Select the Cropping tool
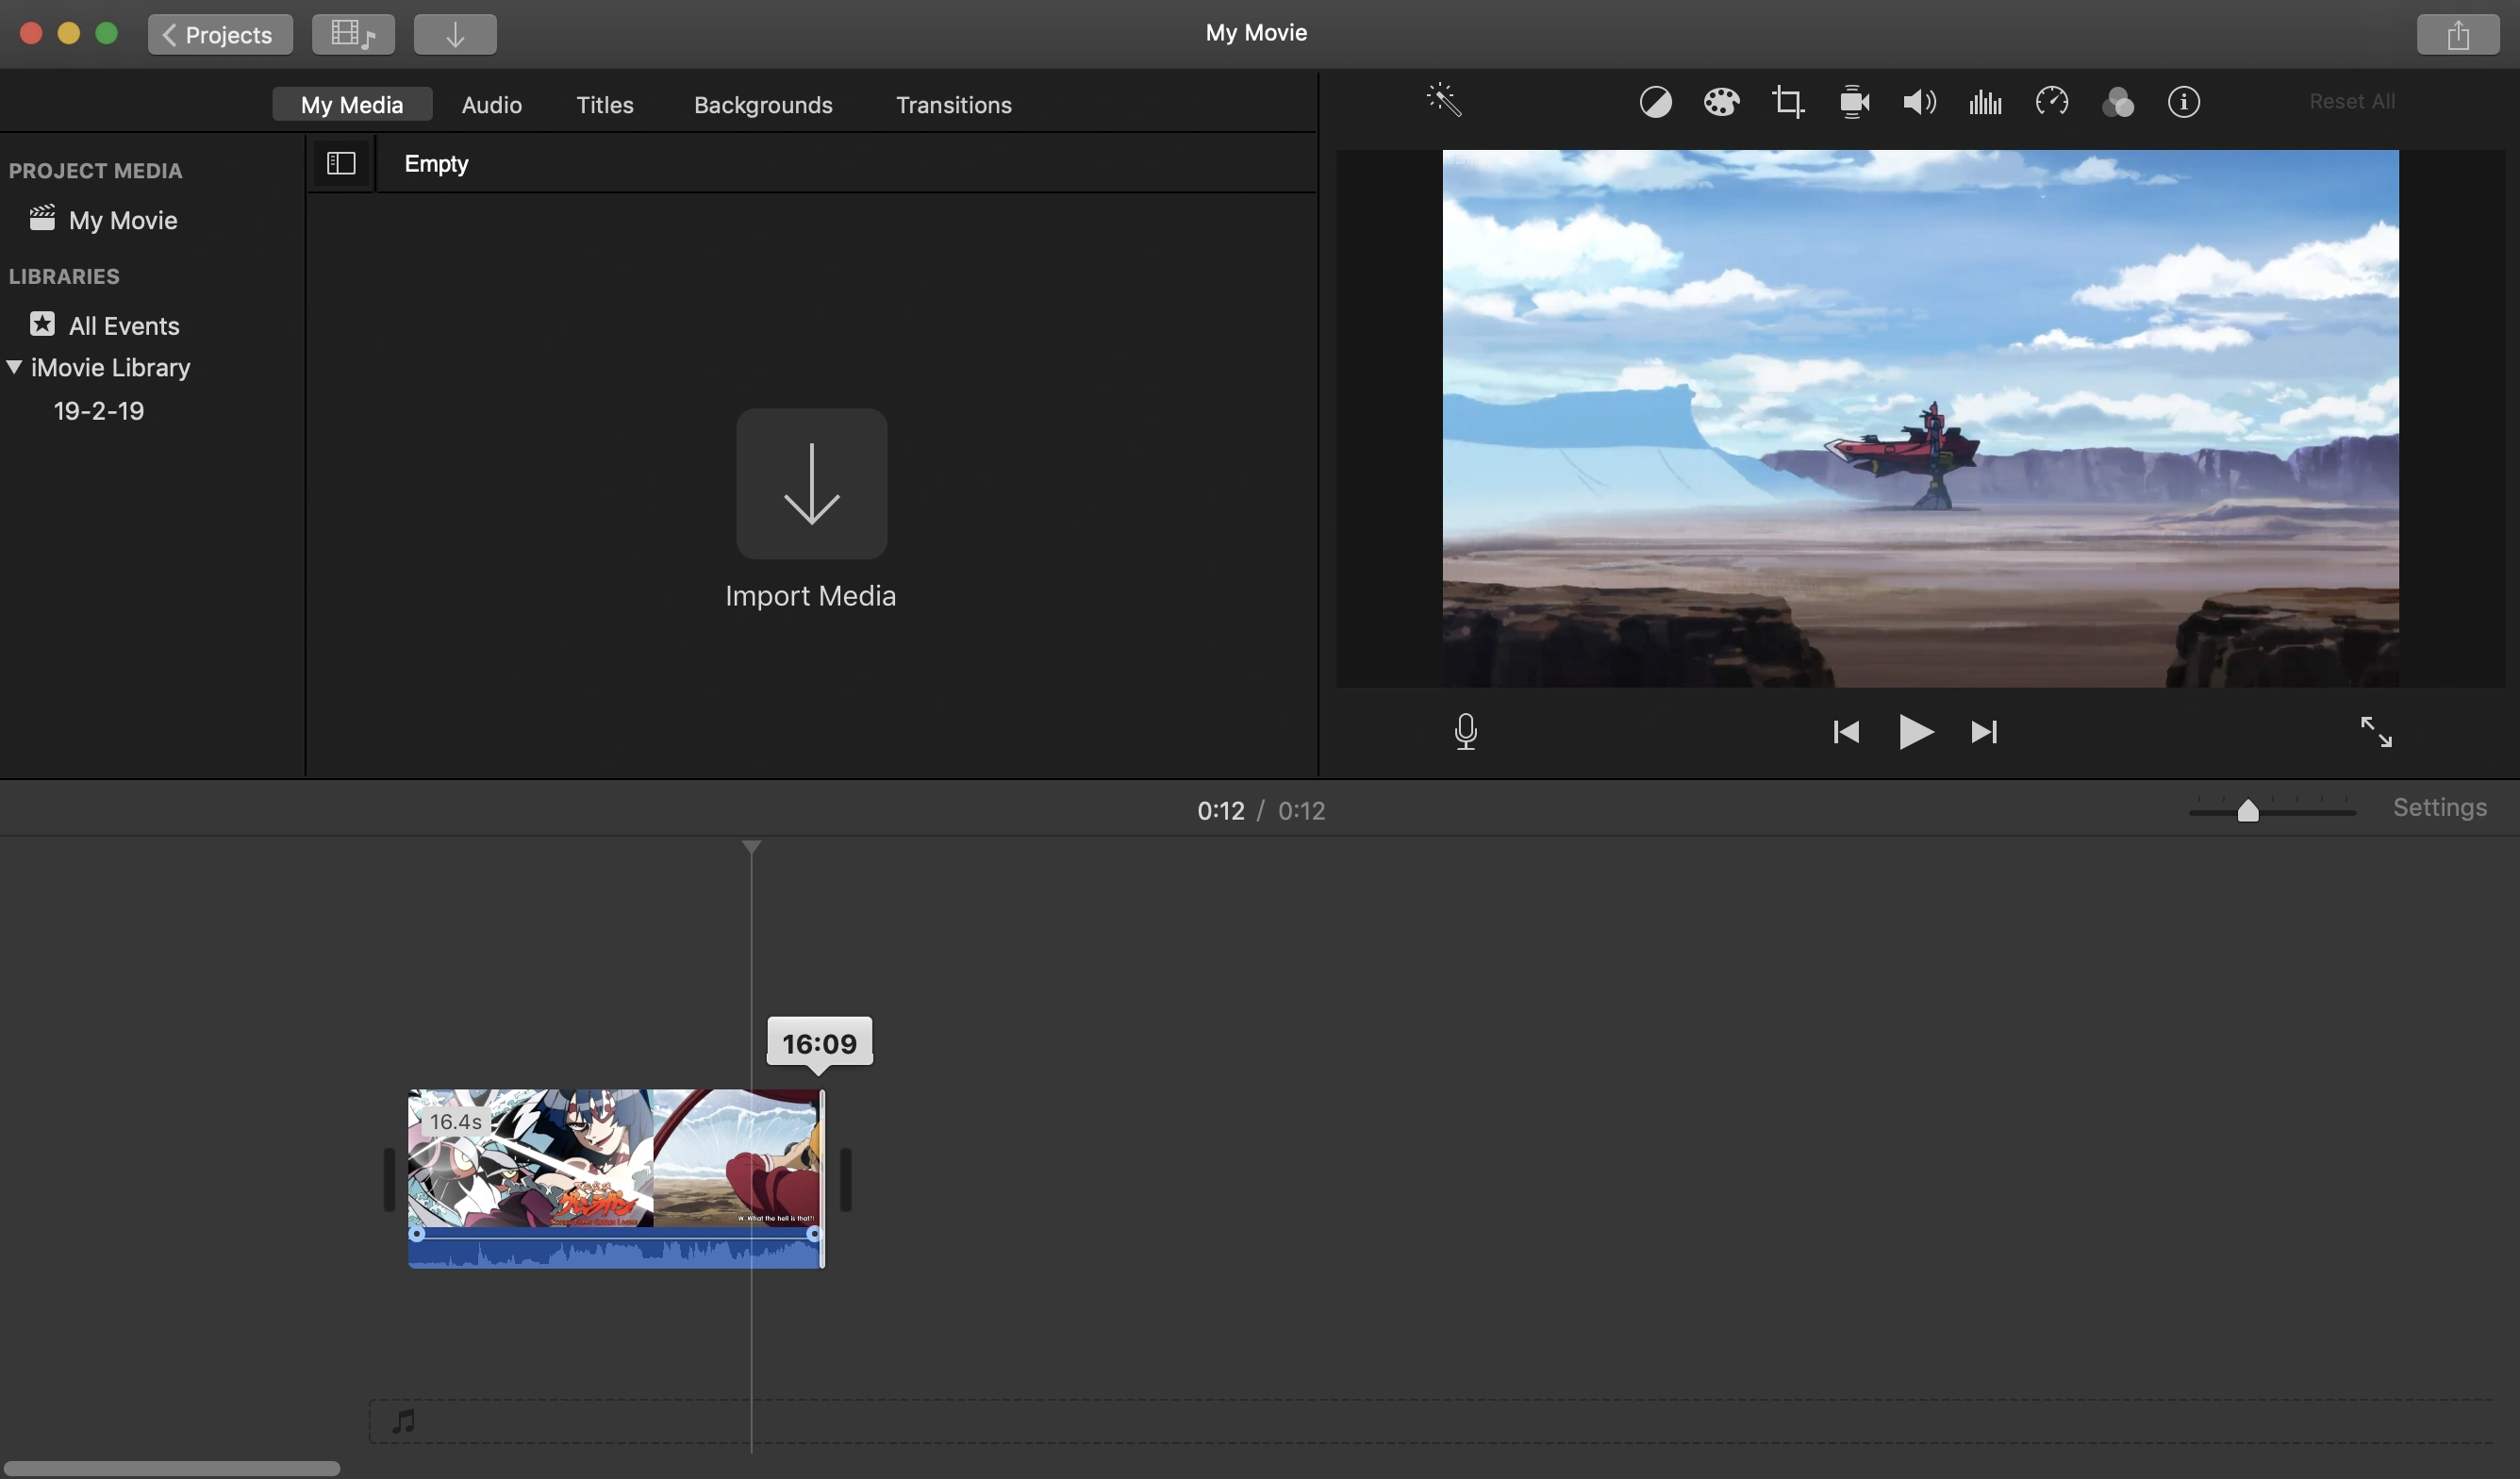 click(1788, 102)
